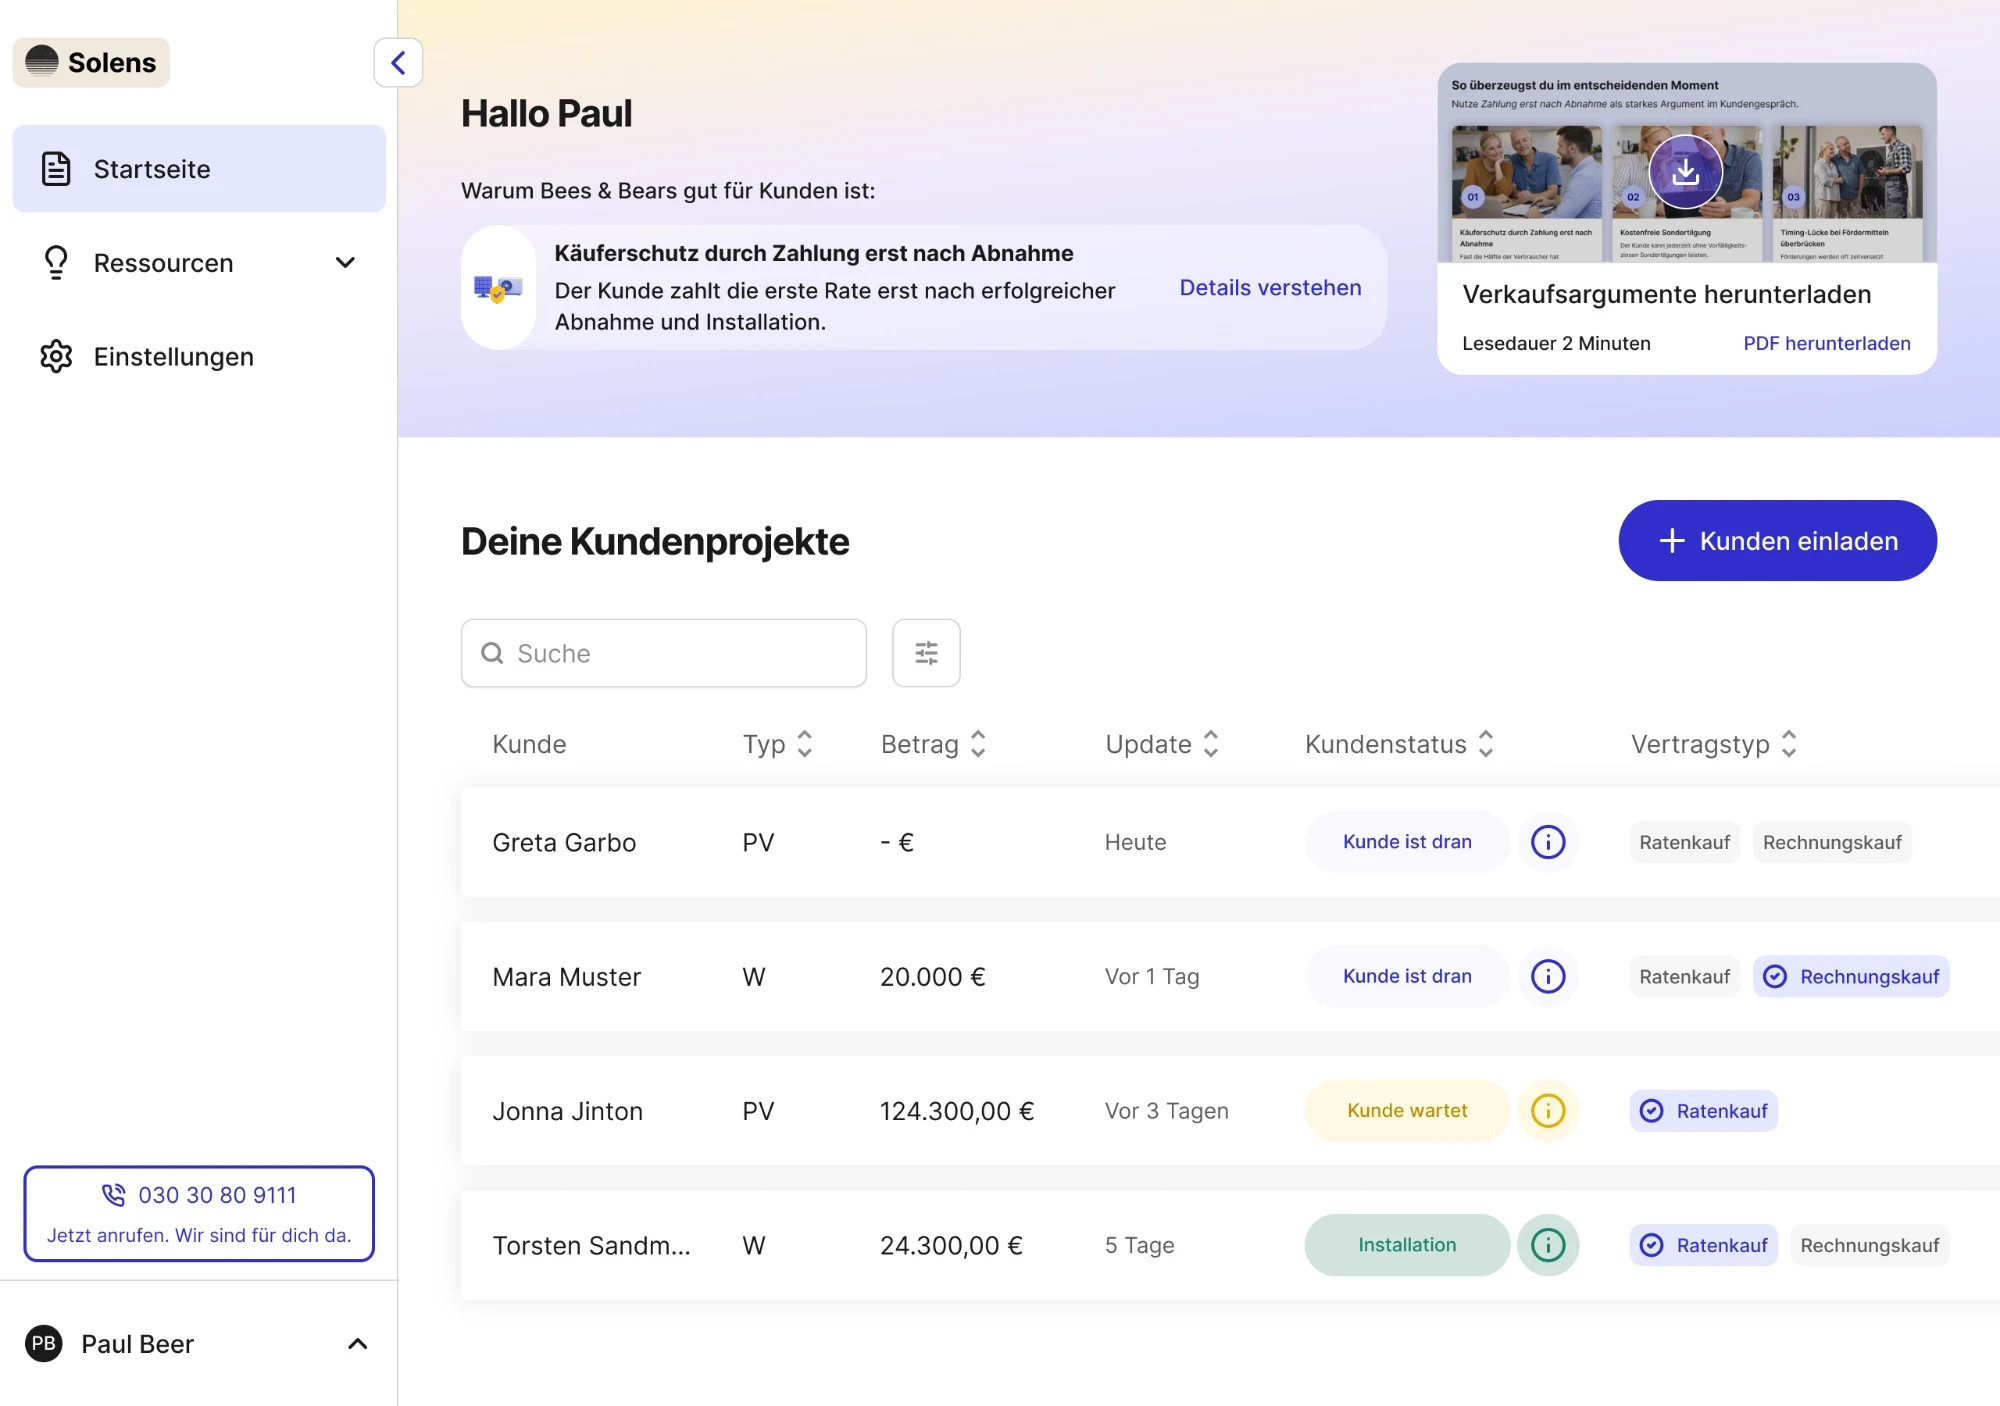Expand the Paul Beer account menu

pos(357,1344)
